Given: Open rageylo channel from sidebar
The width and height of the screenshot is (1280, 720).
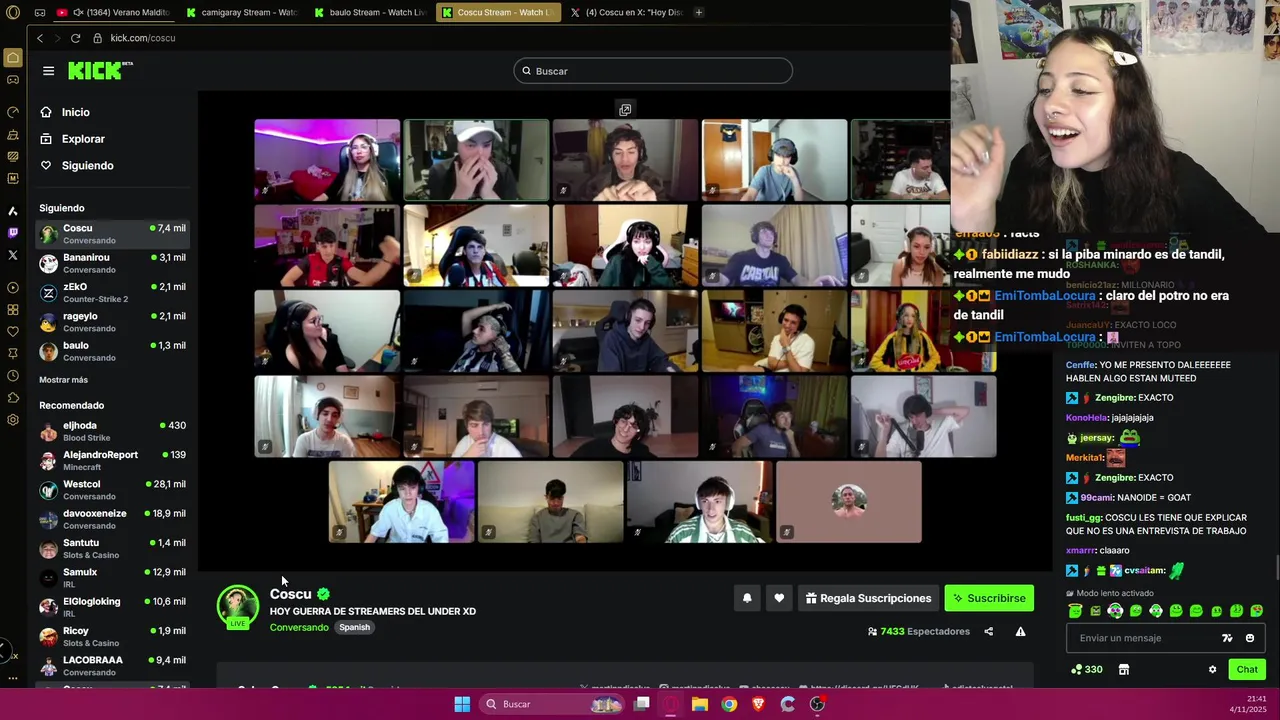Looking at the screenshot, I should 112,321.
